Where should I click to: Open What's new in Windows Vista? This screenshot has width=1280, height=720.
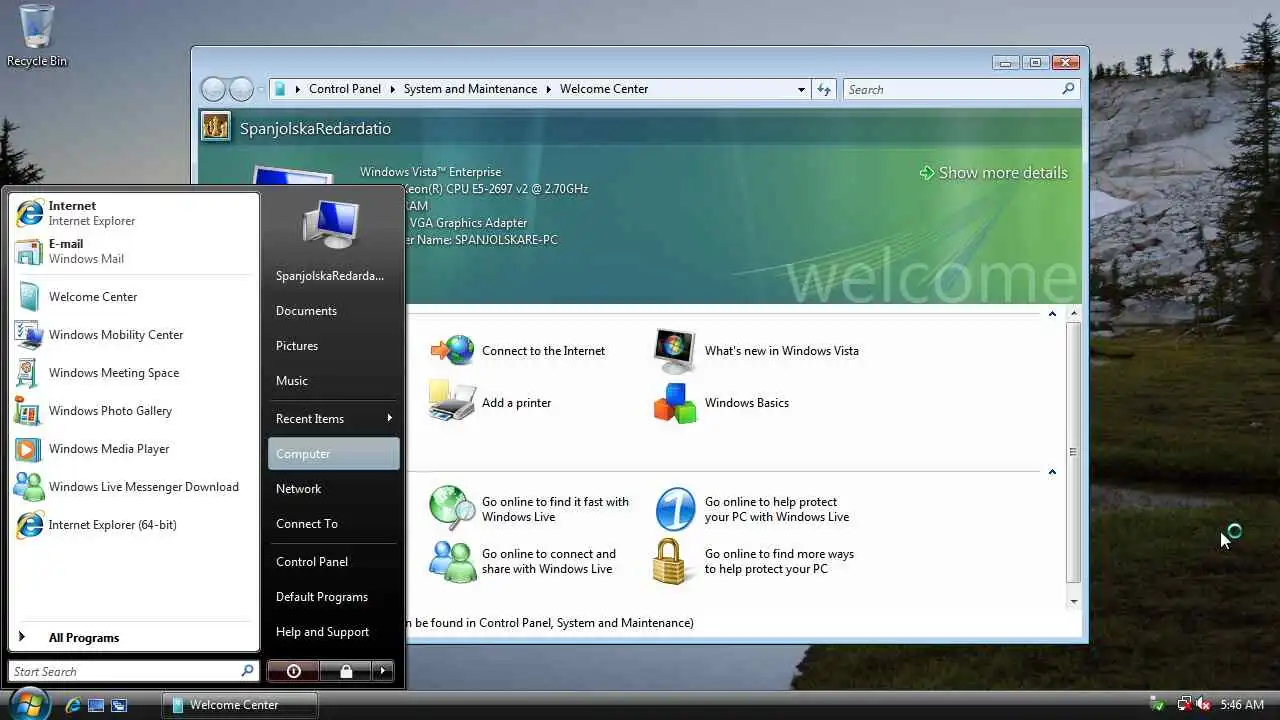pyautogui.click(x=757, y=351)
